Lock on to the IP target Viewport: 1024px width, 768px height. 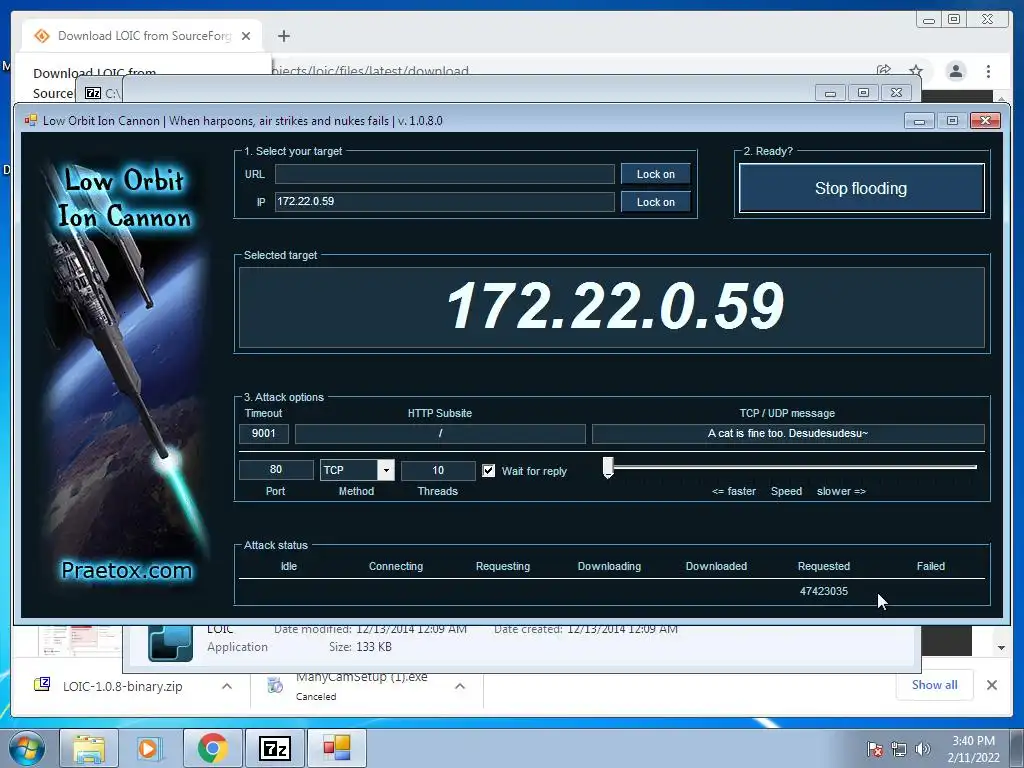click(656, 202)
